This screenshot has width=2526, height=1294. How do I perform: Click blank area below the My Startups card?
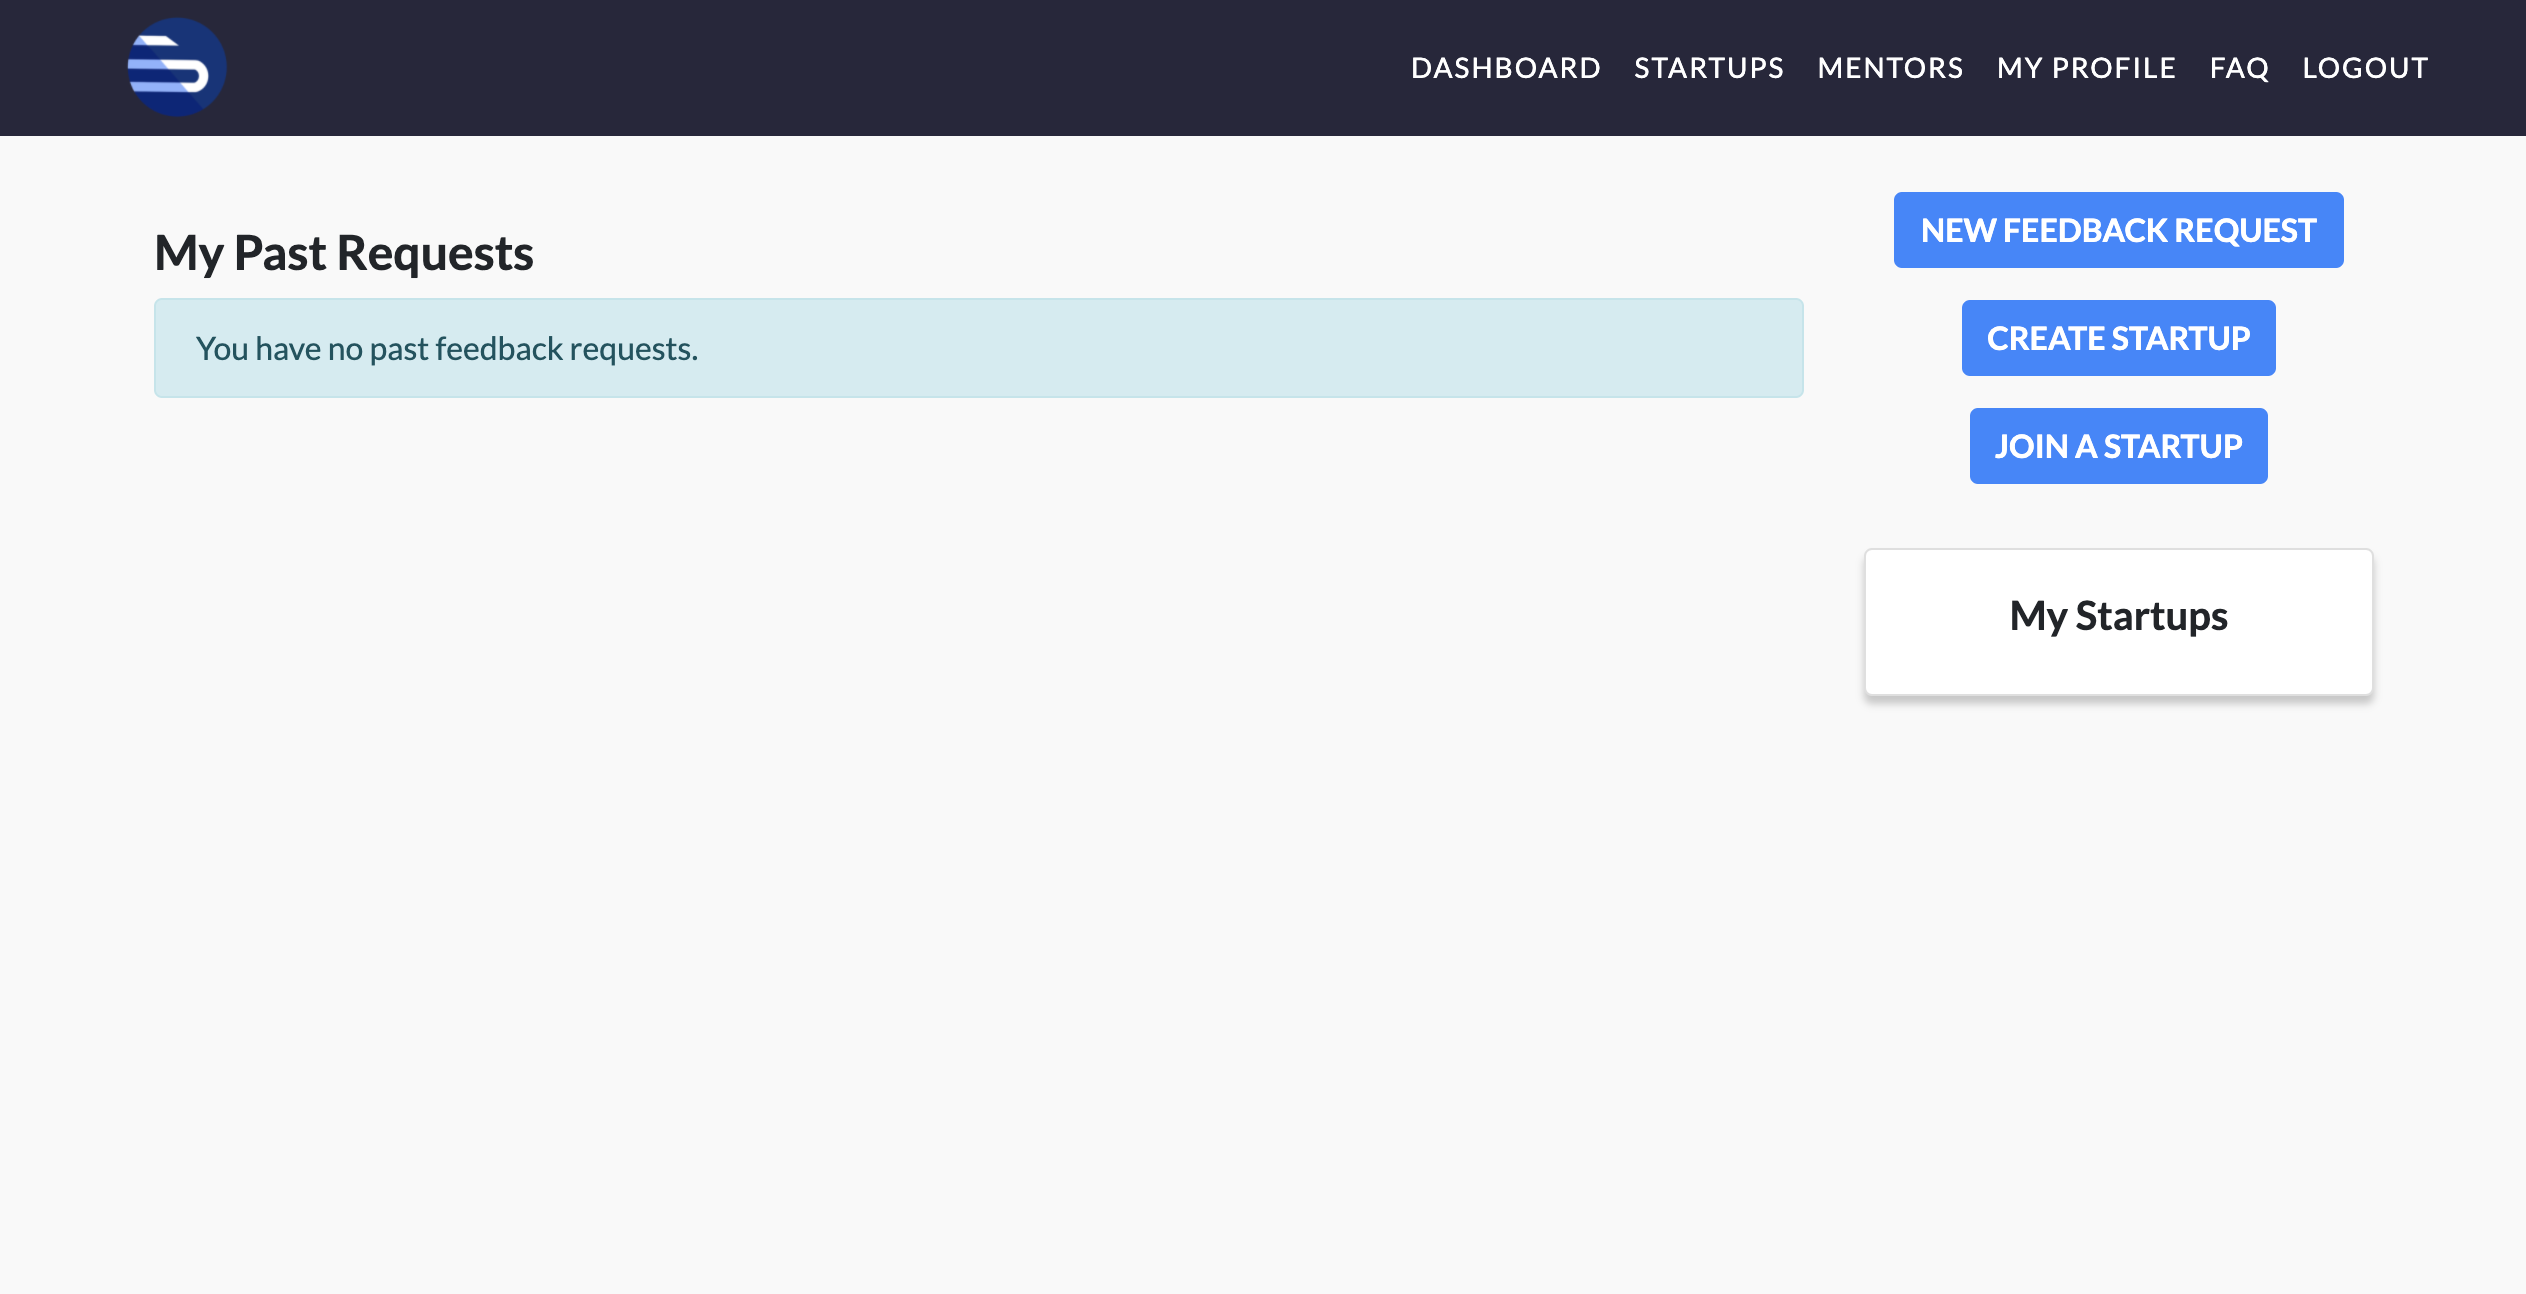[2118, 900]
